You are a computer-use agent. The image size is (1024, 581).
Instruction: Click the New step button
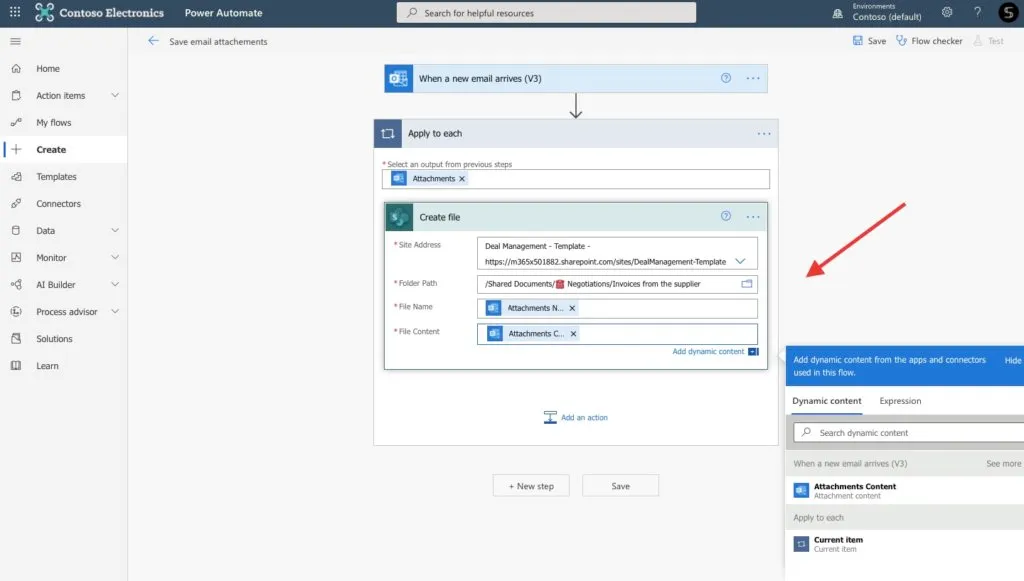tap(531, 486)
